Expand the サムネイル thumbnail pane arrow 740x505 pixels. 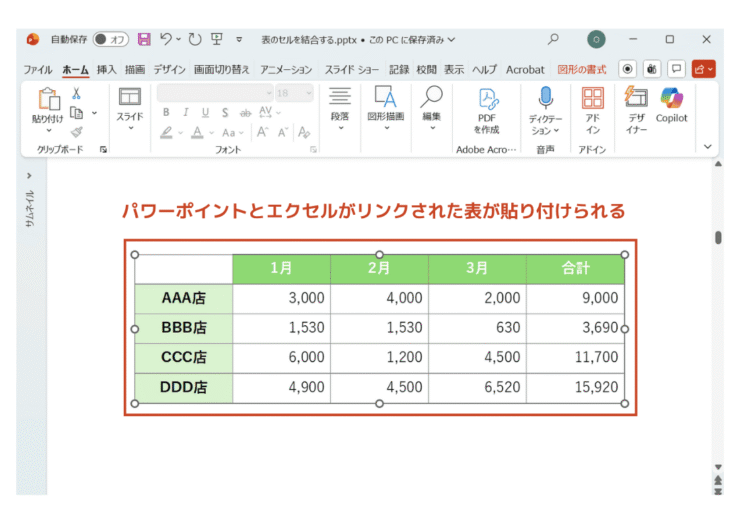(x=29, y=176)
